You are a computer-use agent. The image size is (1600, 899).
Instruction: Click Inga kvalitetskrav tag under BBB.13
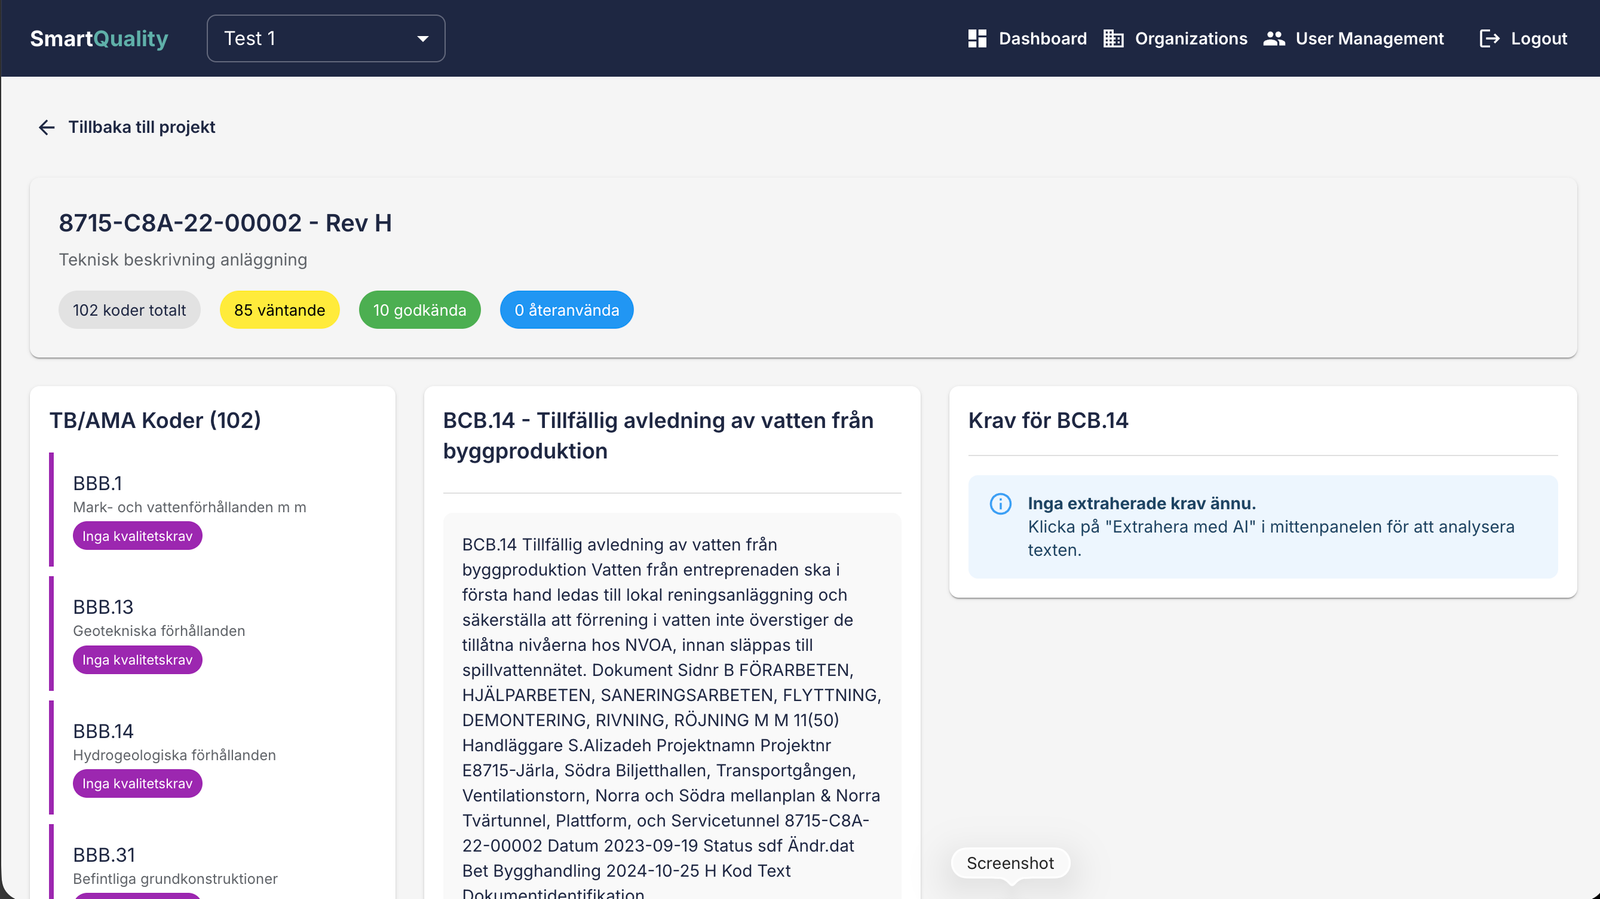[138, 660]
